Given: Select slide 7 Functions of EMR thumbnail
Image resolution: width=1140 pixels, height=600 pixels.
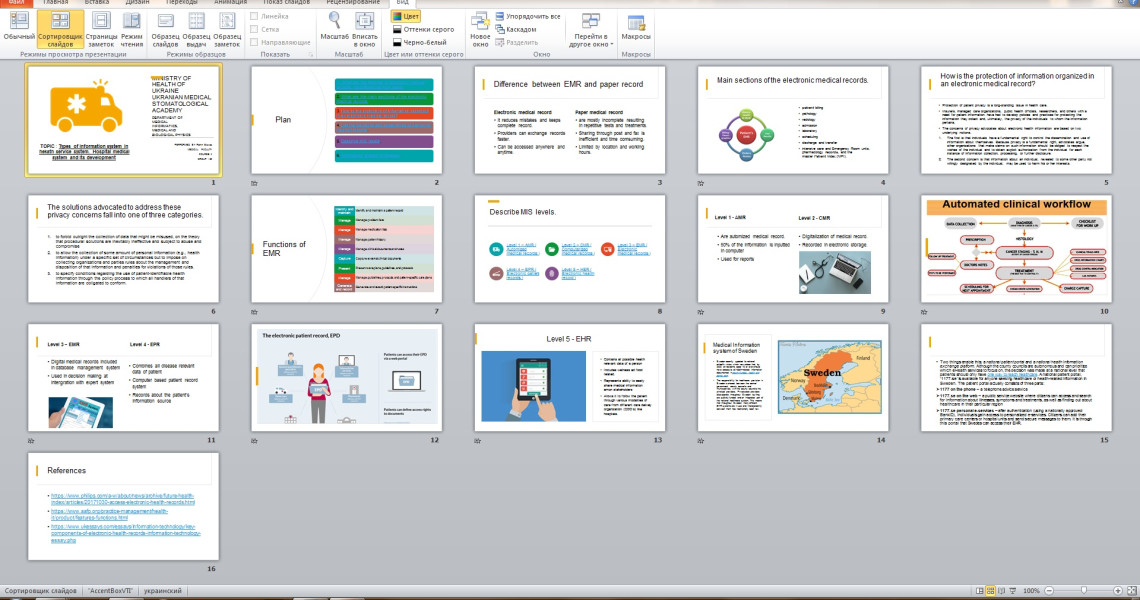Looking at the screenshot, I should click(347, 249).
